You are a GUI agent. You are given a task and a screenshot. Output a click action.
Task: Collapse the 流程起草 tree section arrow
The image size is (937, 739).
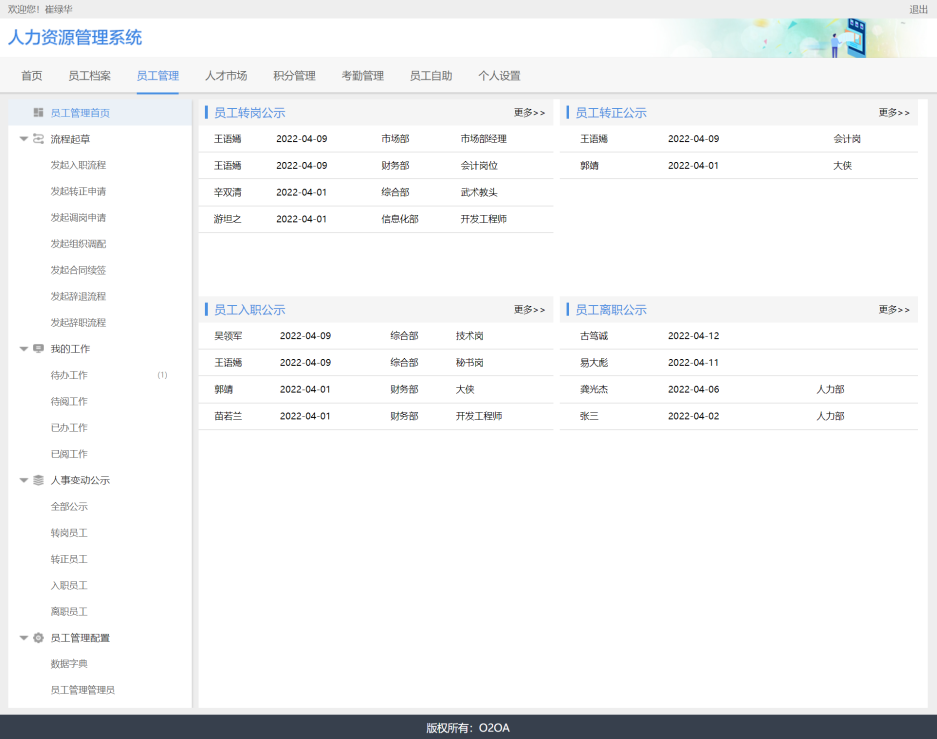(x=24, y=139)
